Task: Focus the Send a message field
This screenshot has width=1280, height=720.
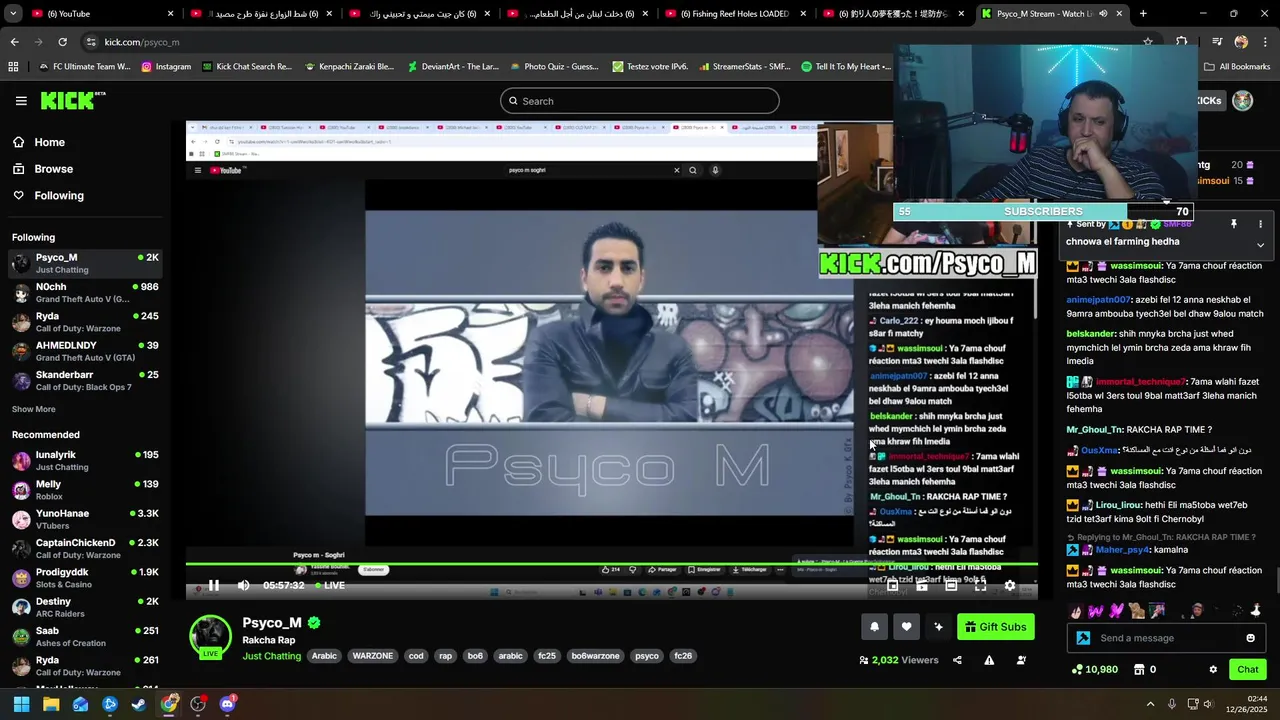Action: (x=1166, y=638)
